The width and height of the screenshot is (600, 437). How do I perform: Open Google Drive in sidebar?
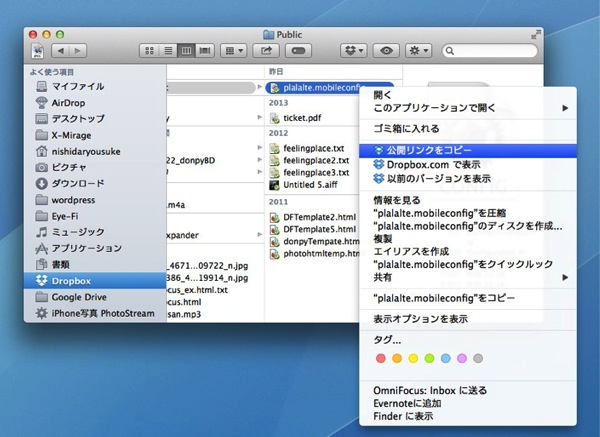95,297
